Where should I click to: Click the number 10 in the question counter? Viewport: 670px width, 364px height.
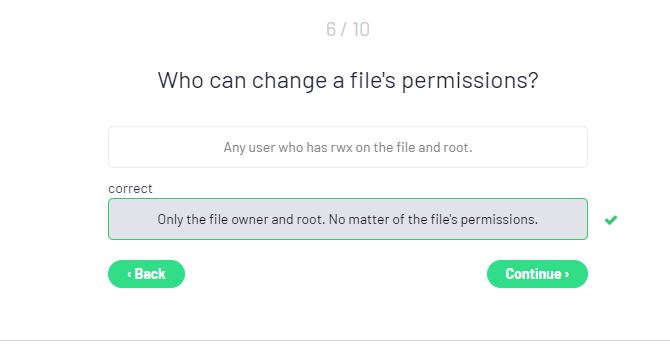[x=361, y=29]
